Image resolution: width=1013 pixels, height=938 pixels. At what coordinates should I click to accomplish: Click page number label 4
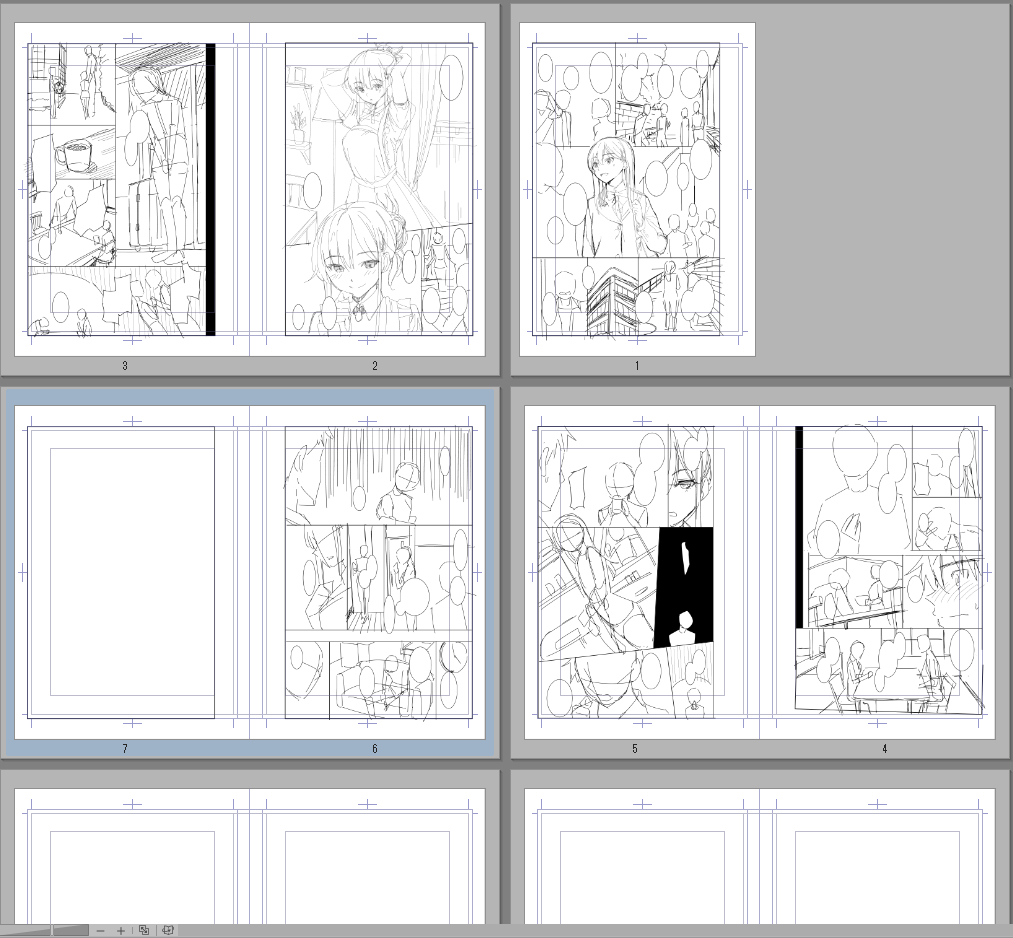(884, 749)
